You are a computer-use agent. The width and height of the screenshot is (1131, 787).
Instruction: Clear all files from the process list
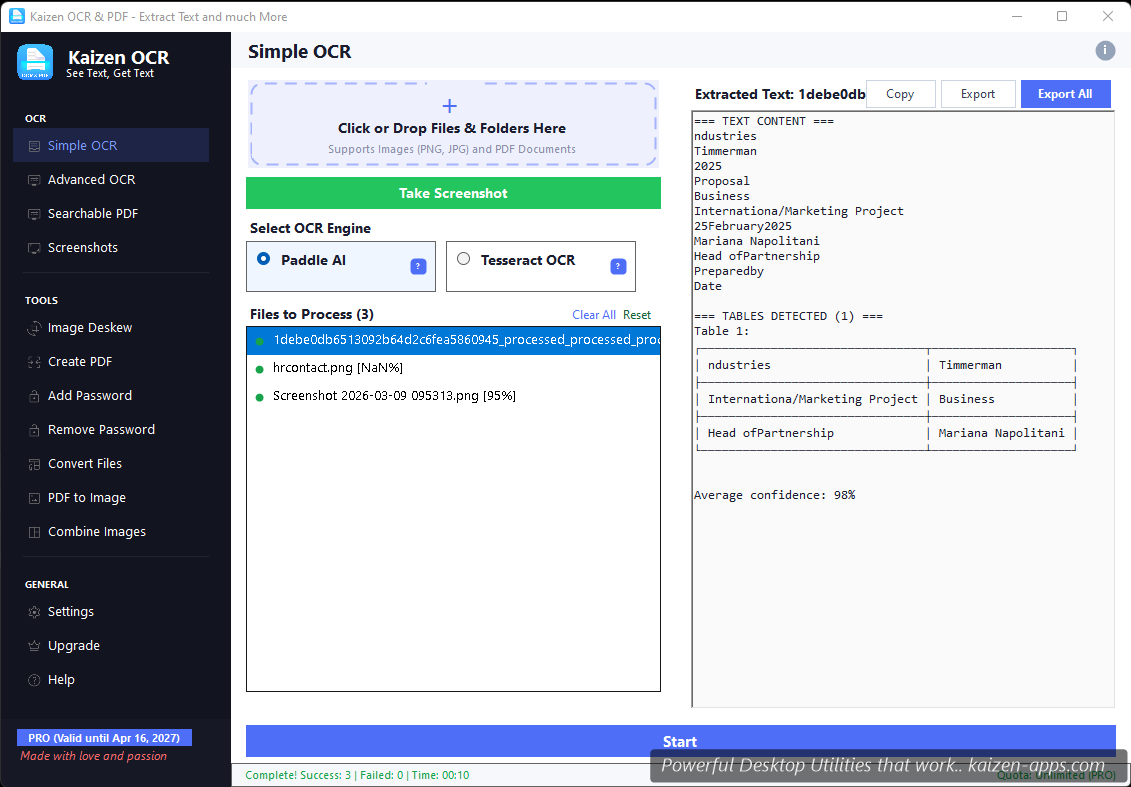coord(594,314)
